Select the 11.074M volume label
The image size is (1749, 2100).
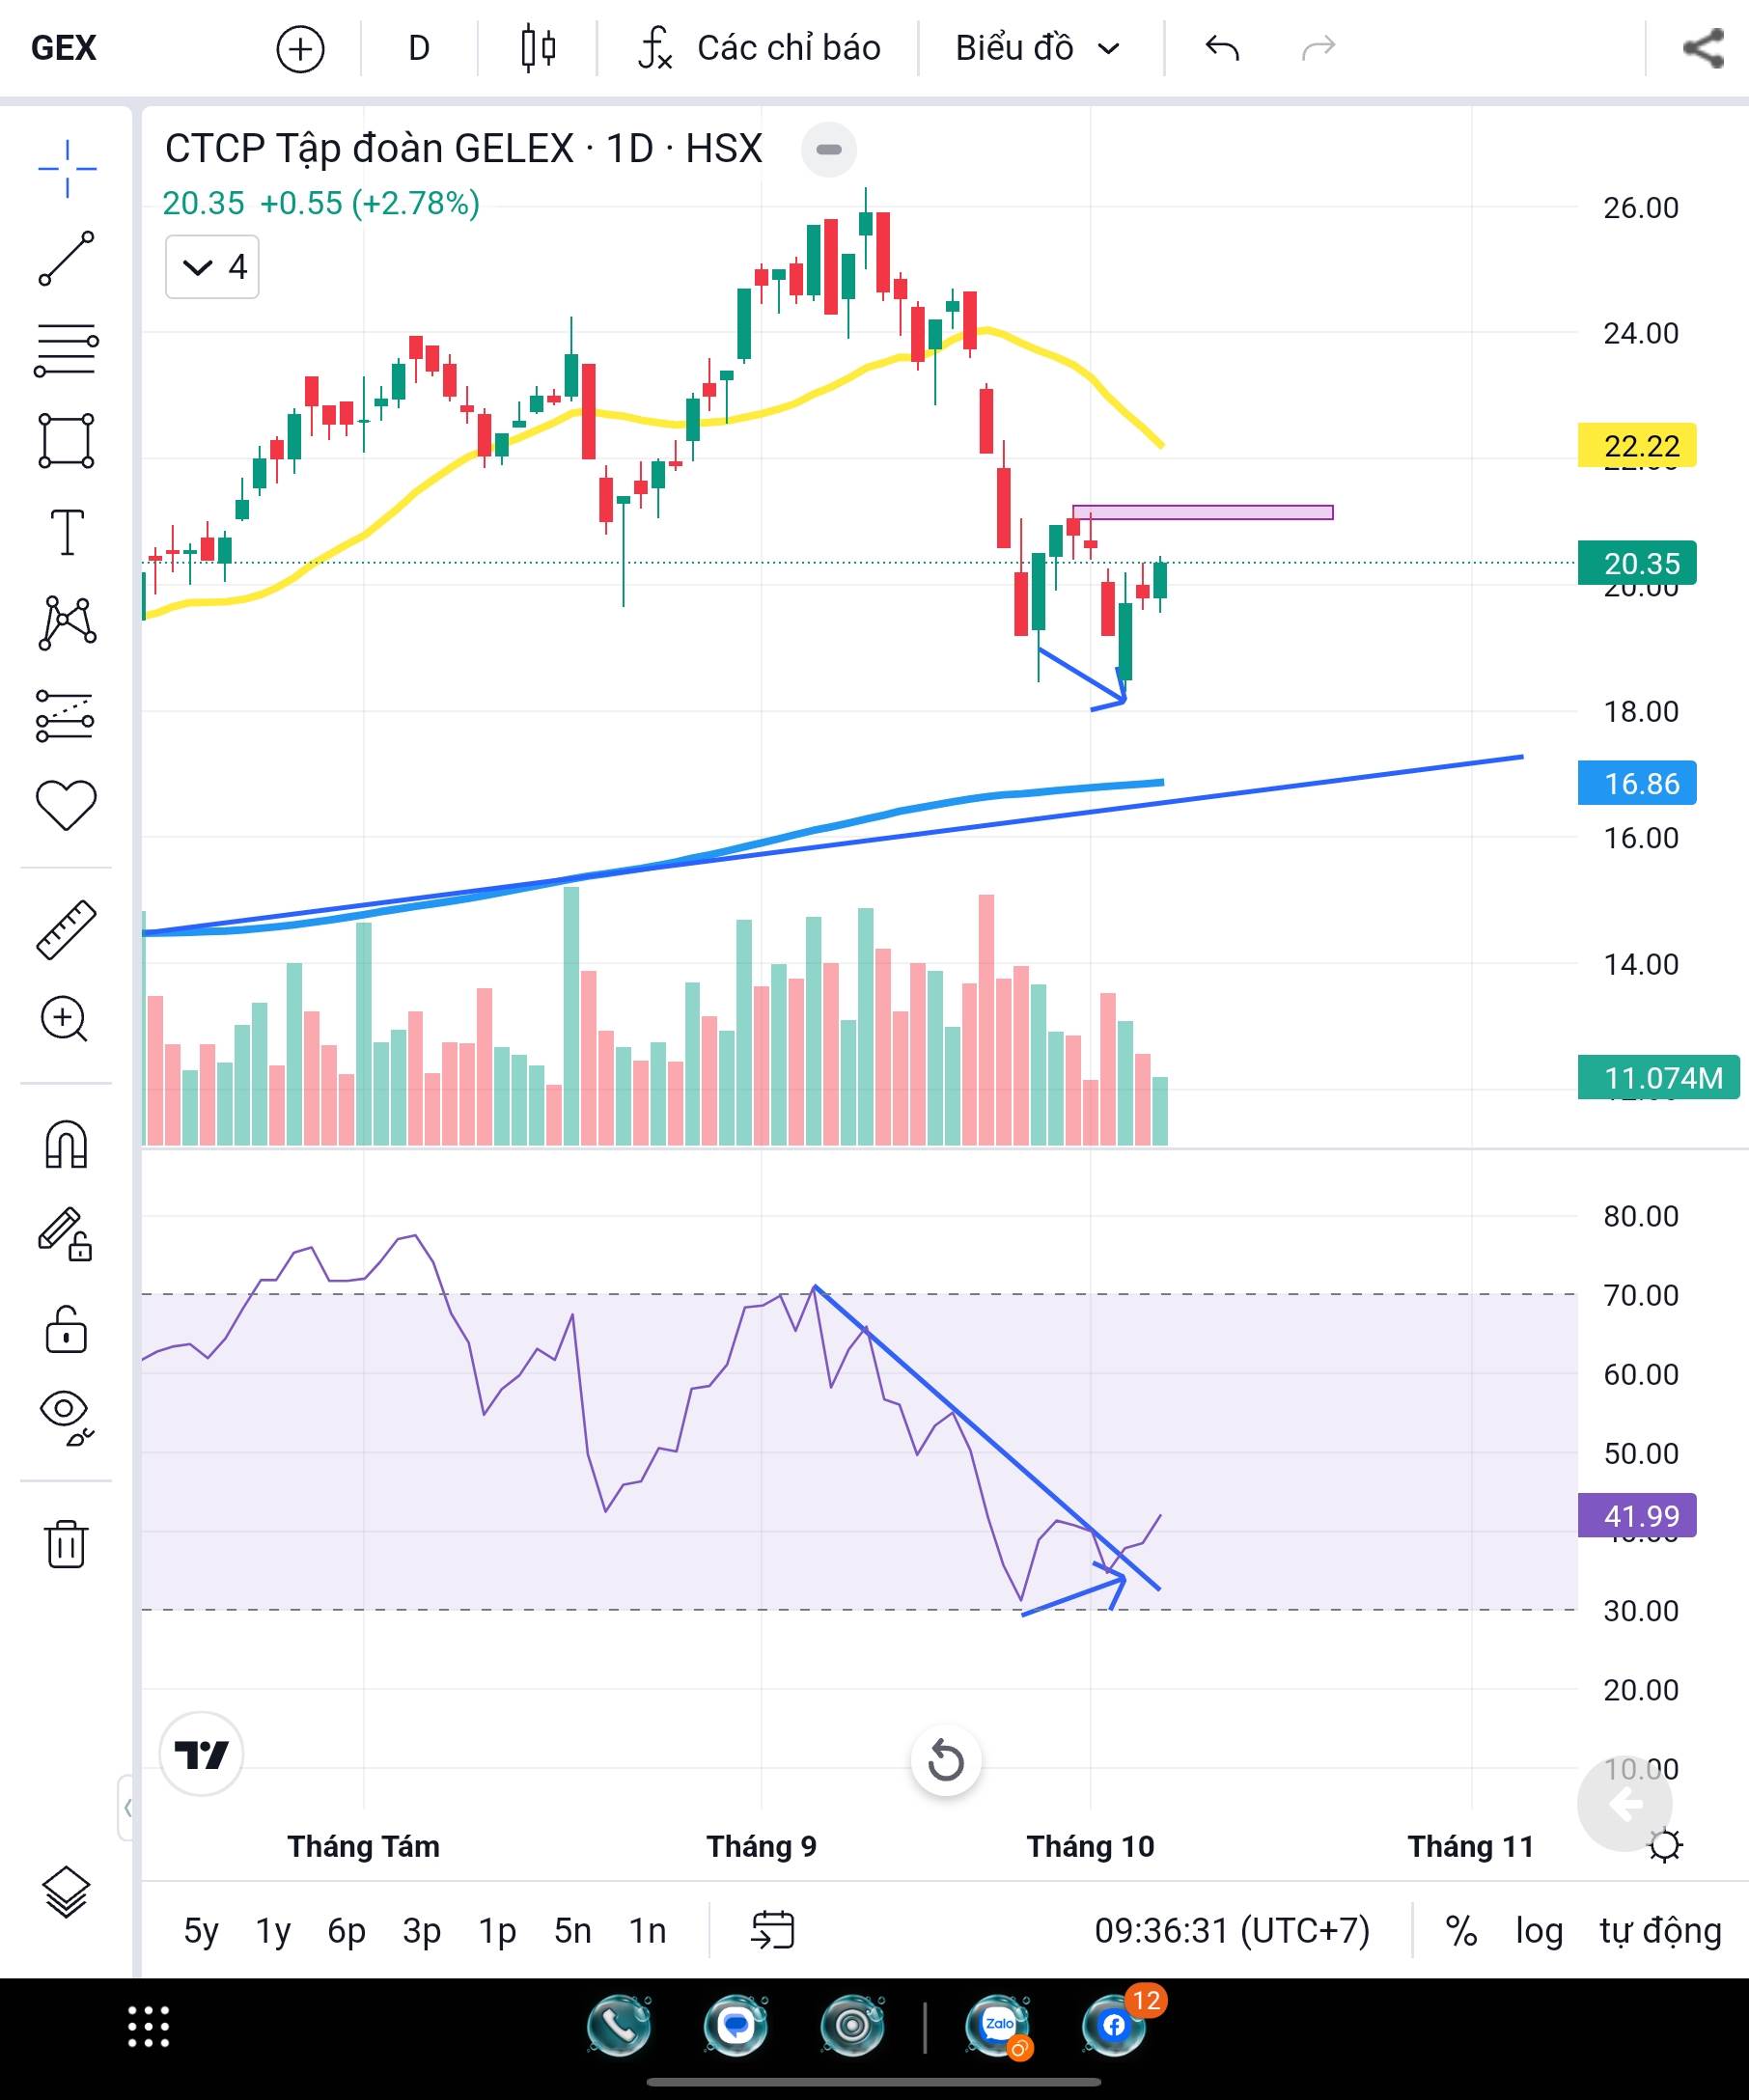pos(1658,1078)
